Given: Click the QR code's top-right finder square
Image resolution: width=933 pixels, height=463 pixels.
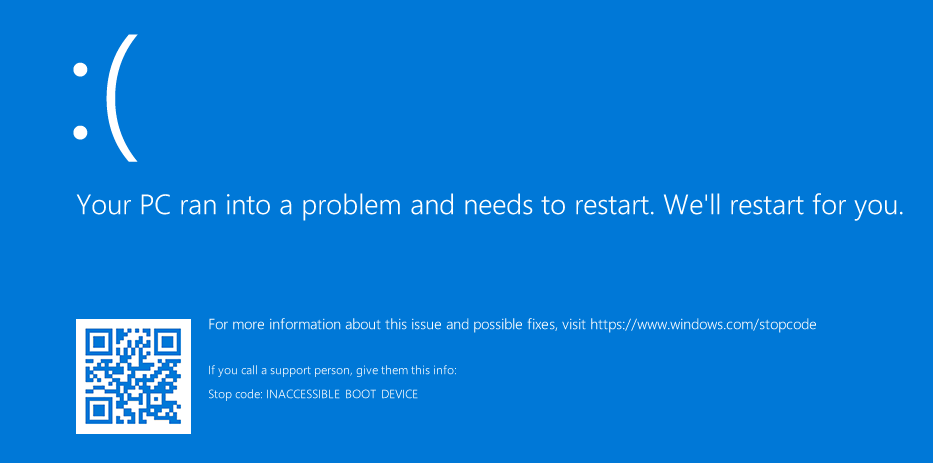Looking at the screenshot, I should [x=168, y=342].
